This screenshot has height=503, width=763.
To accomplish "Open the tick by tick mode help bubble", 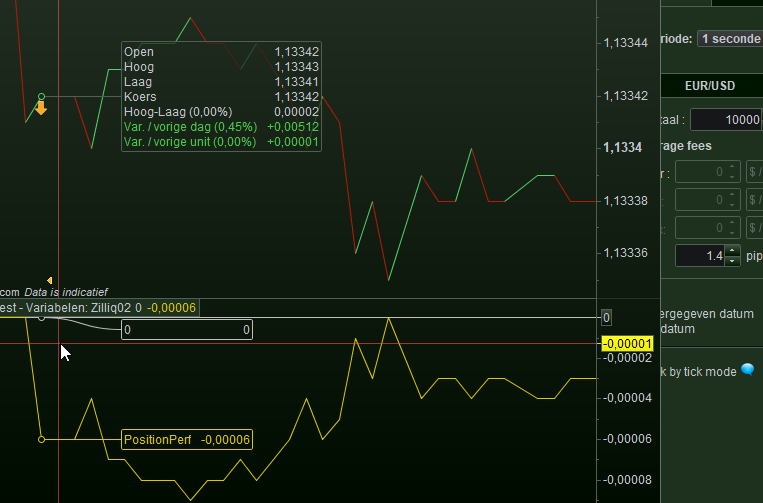I will (x=748, y=370).
